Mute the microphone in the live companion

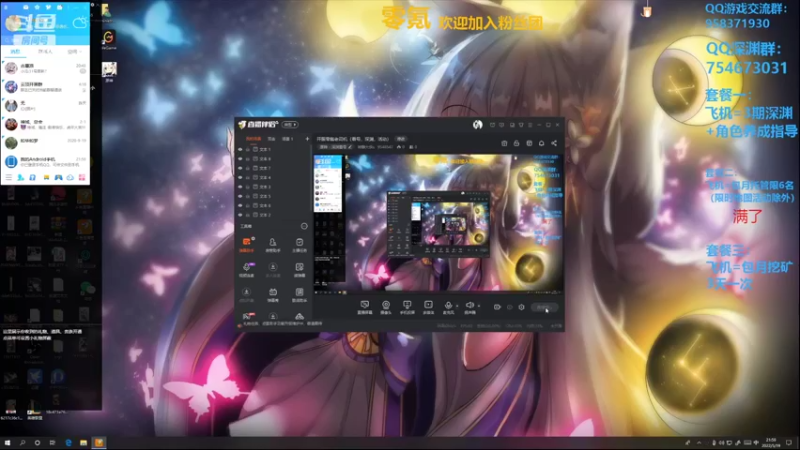[448, 306]
